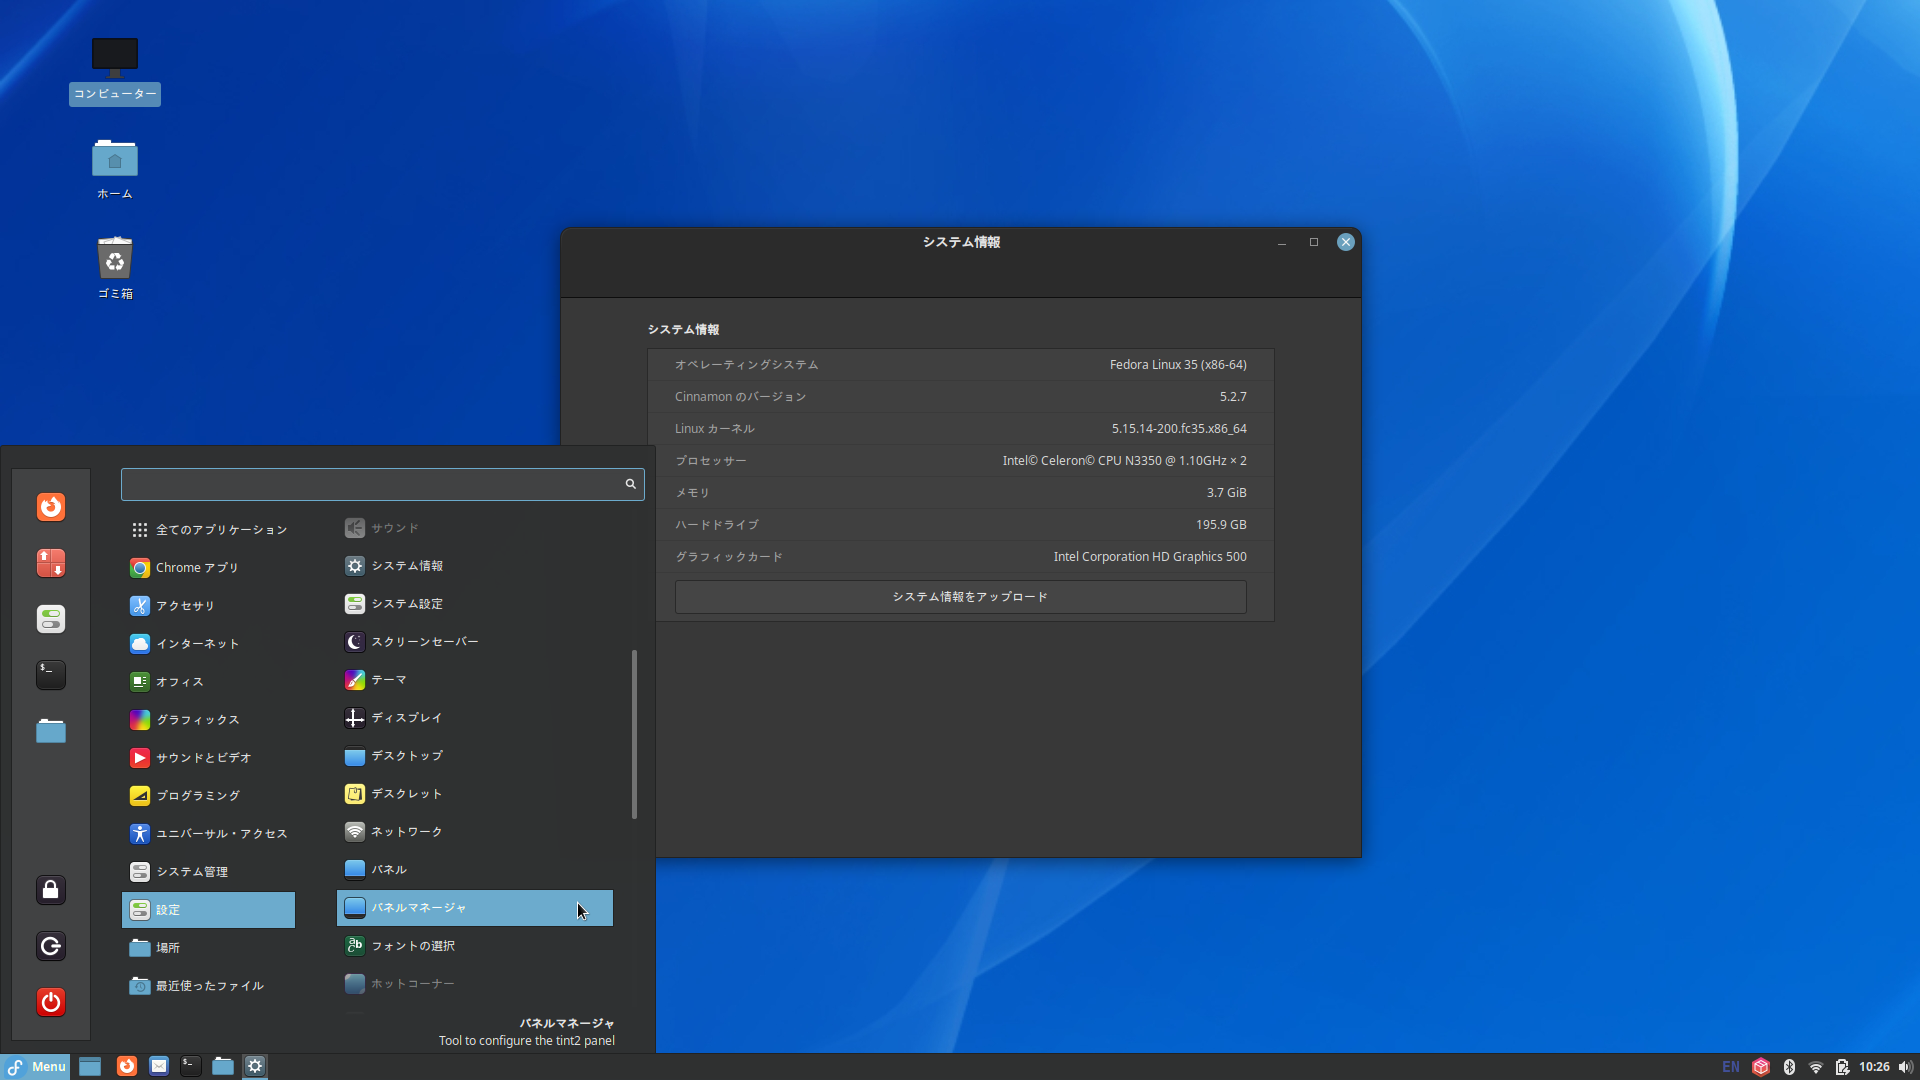Click the lock screen icon
Viewport: 1920px width, 1080px height.
coord(51,890)
